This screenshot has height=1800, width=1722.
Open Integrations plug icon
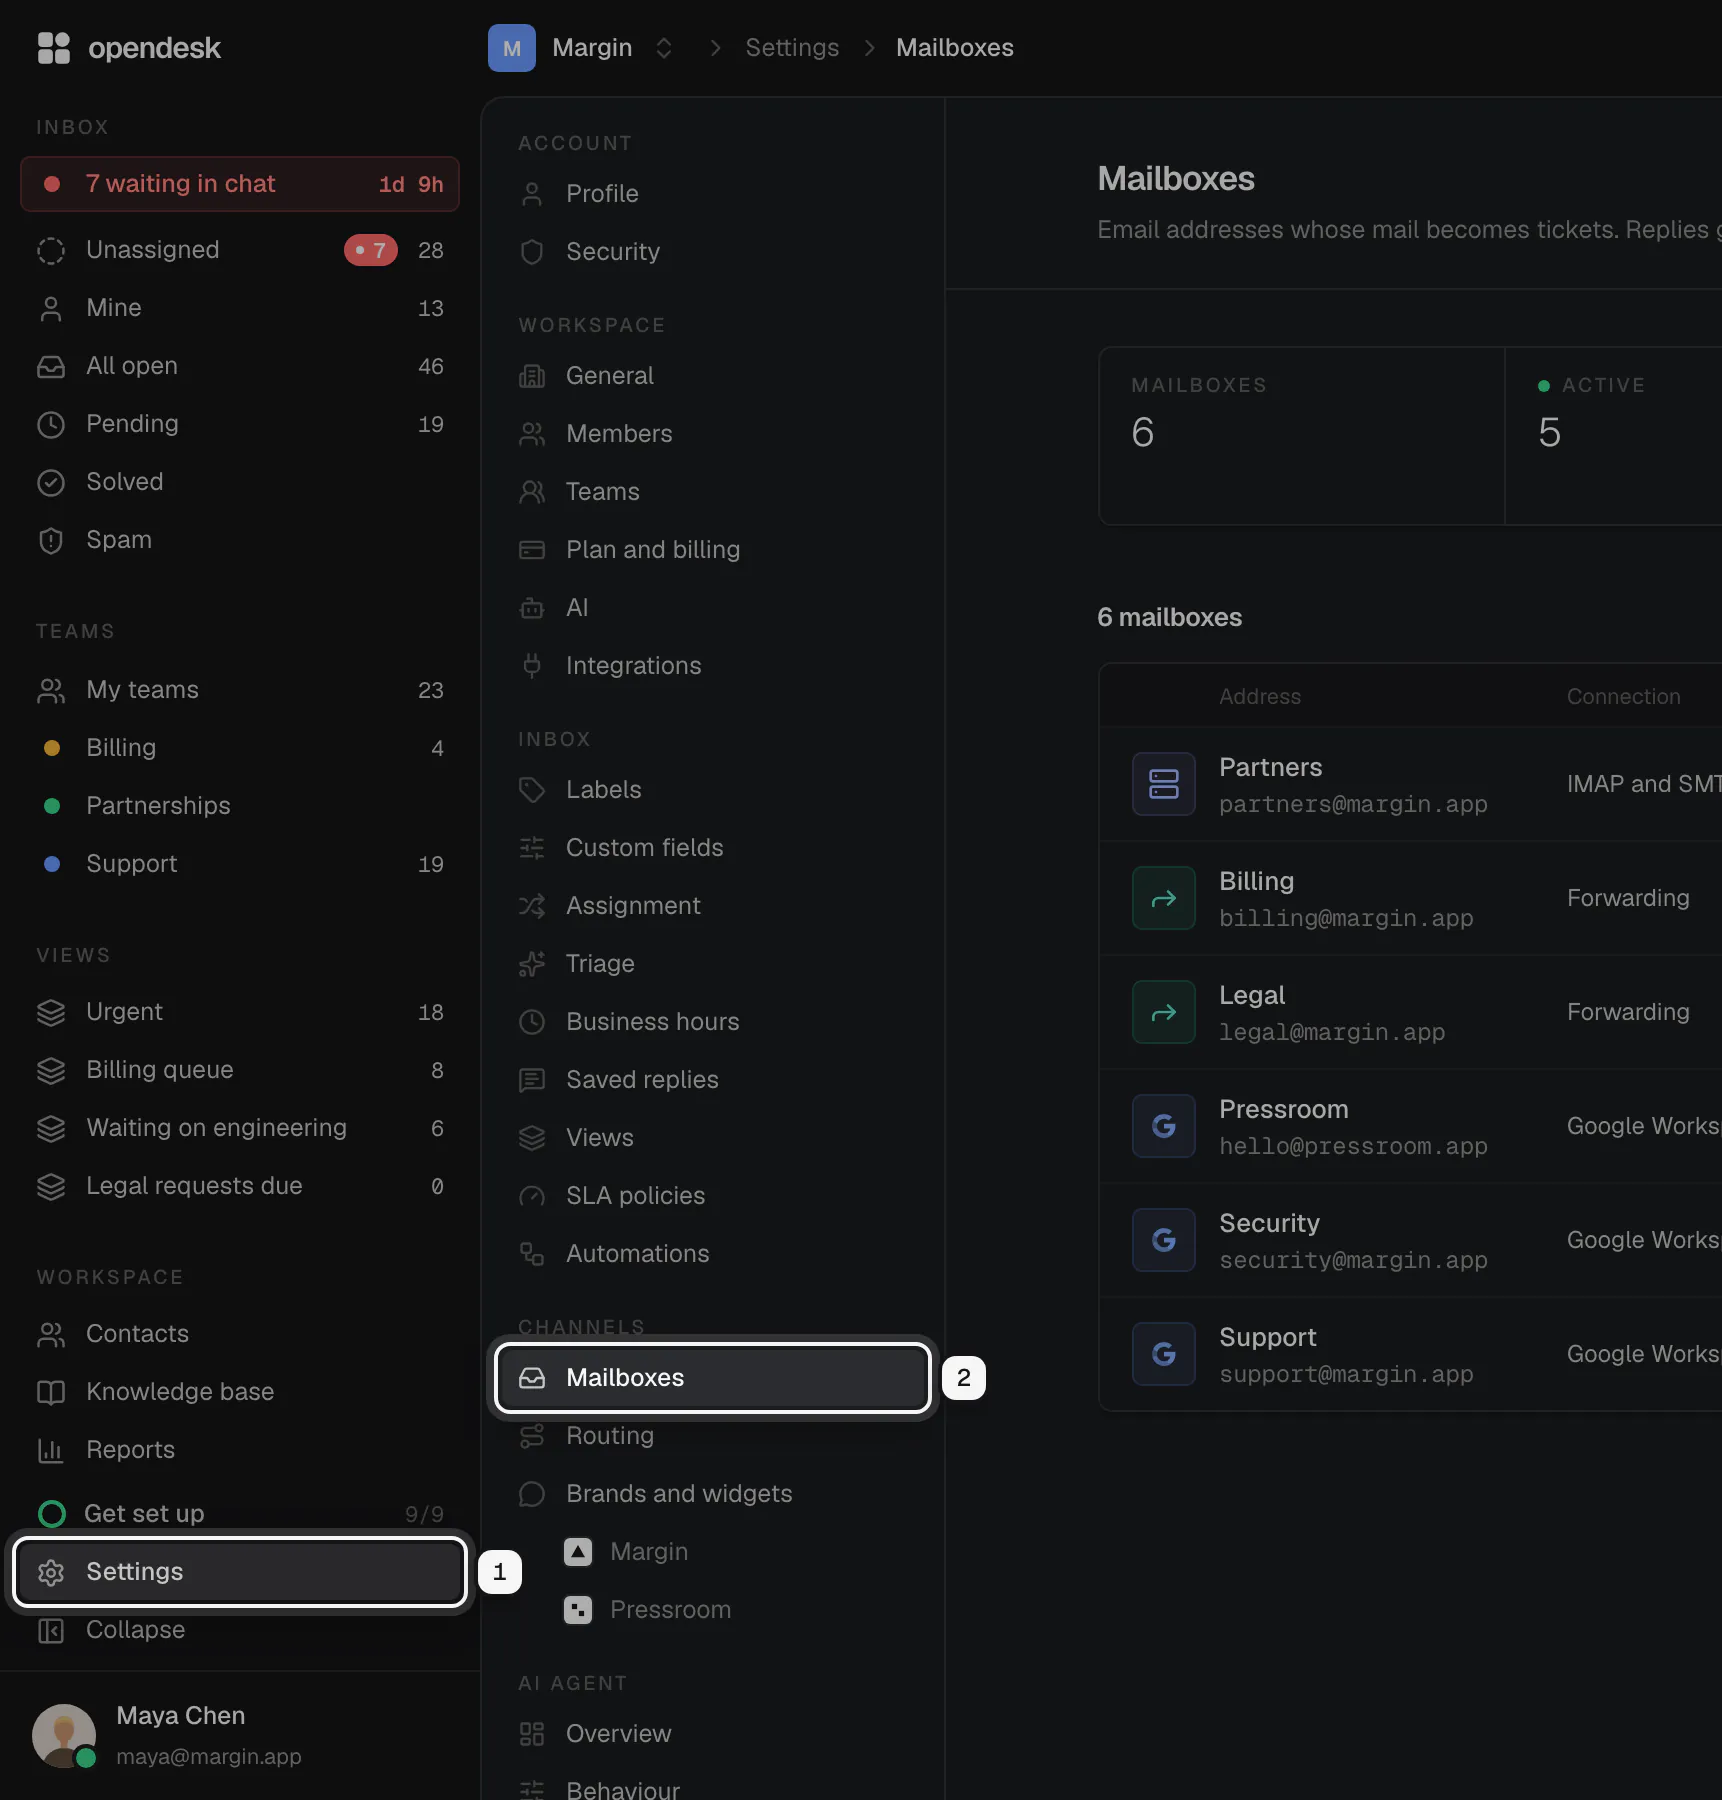click(x=532, y=666)
